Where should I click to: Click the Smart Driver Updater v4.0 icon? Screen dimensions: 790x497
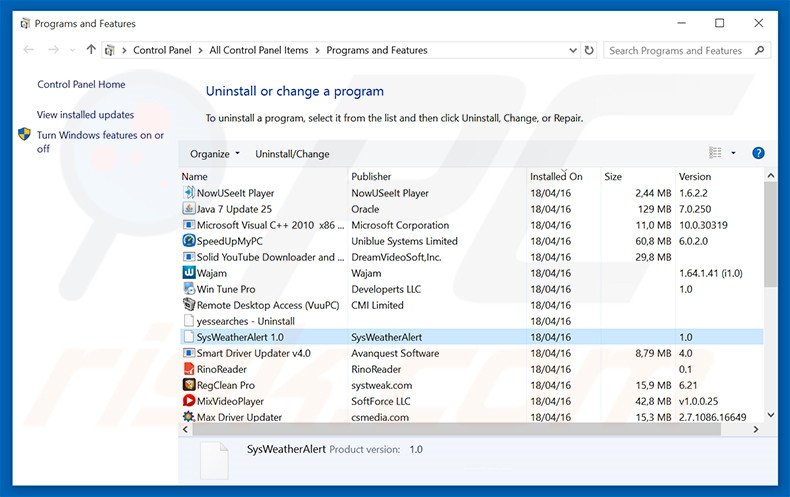pyautogui.click(x=188, y=353)
